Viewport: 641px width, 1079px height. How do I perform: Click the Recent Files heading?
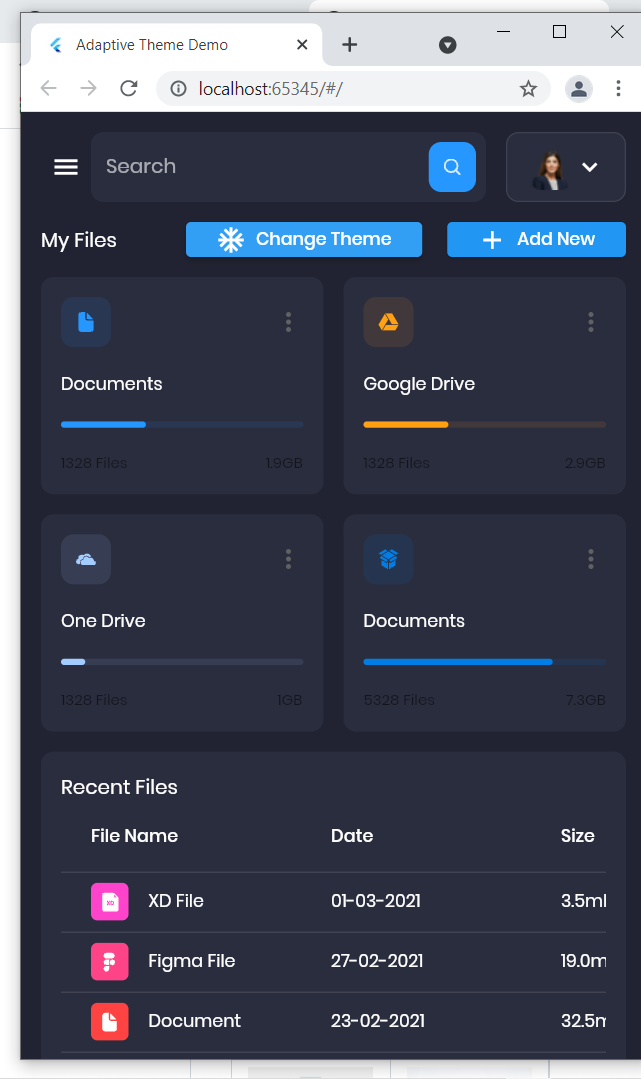point(119,787)
